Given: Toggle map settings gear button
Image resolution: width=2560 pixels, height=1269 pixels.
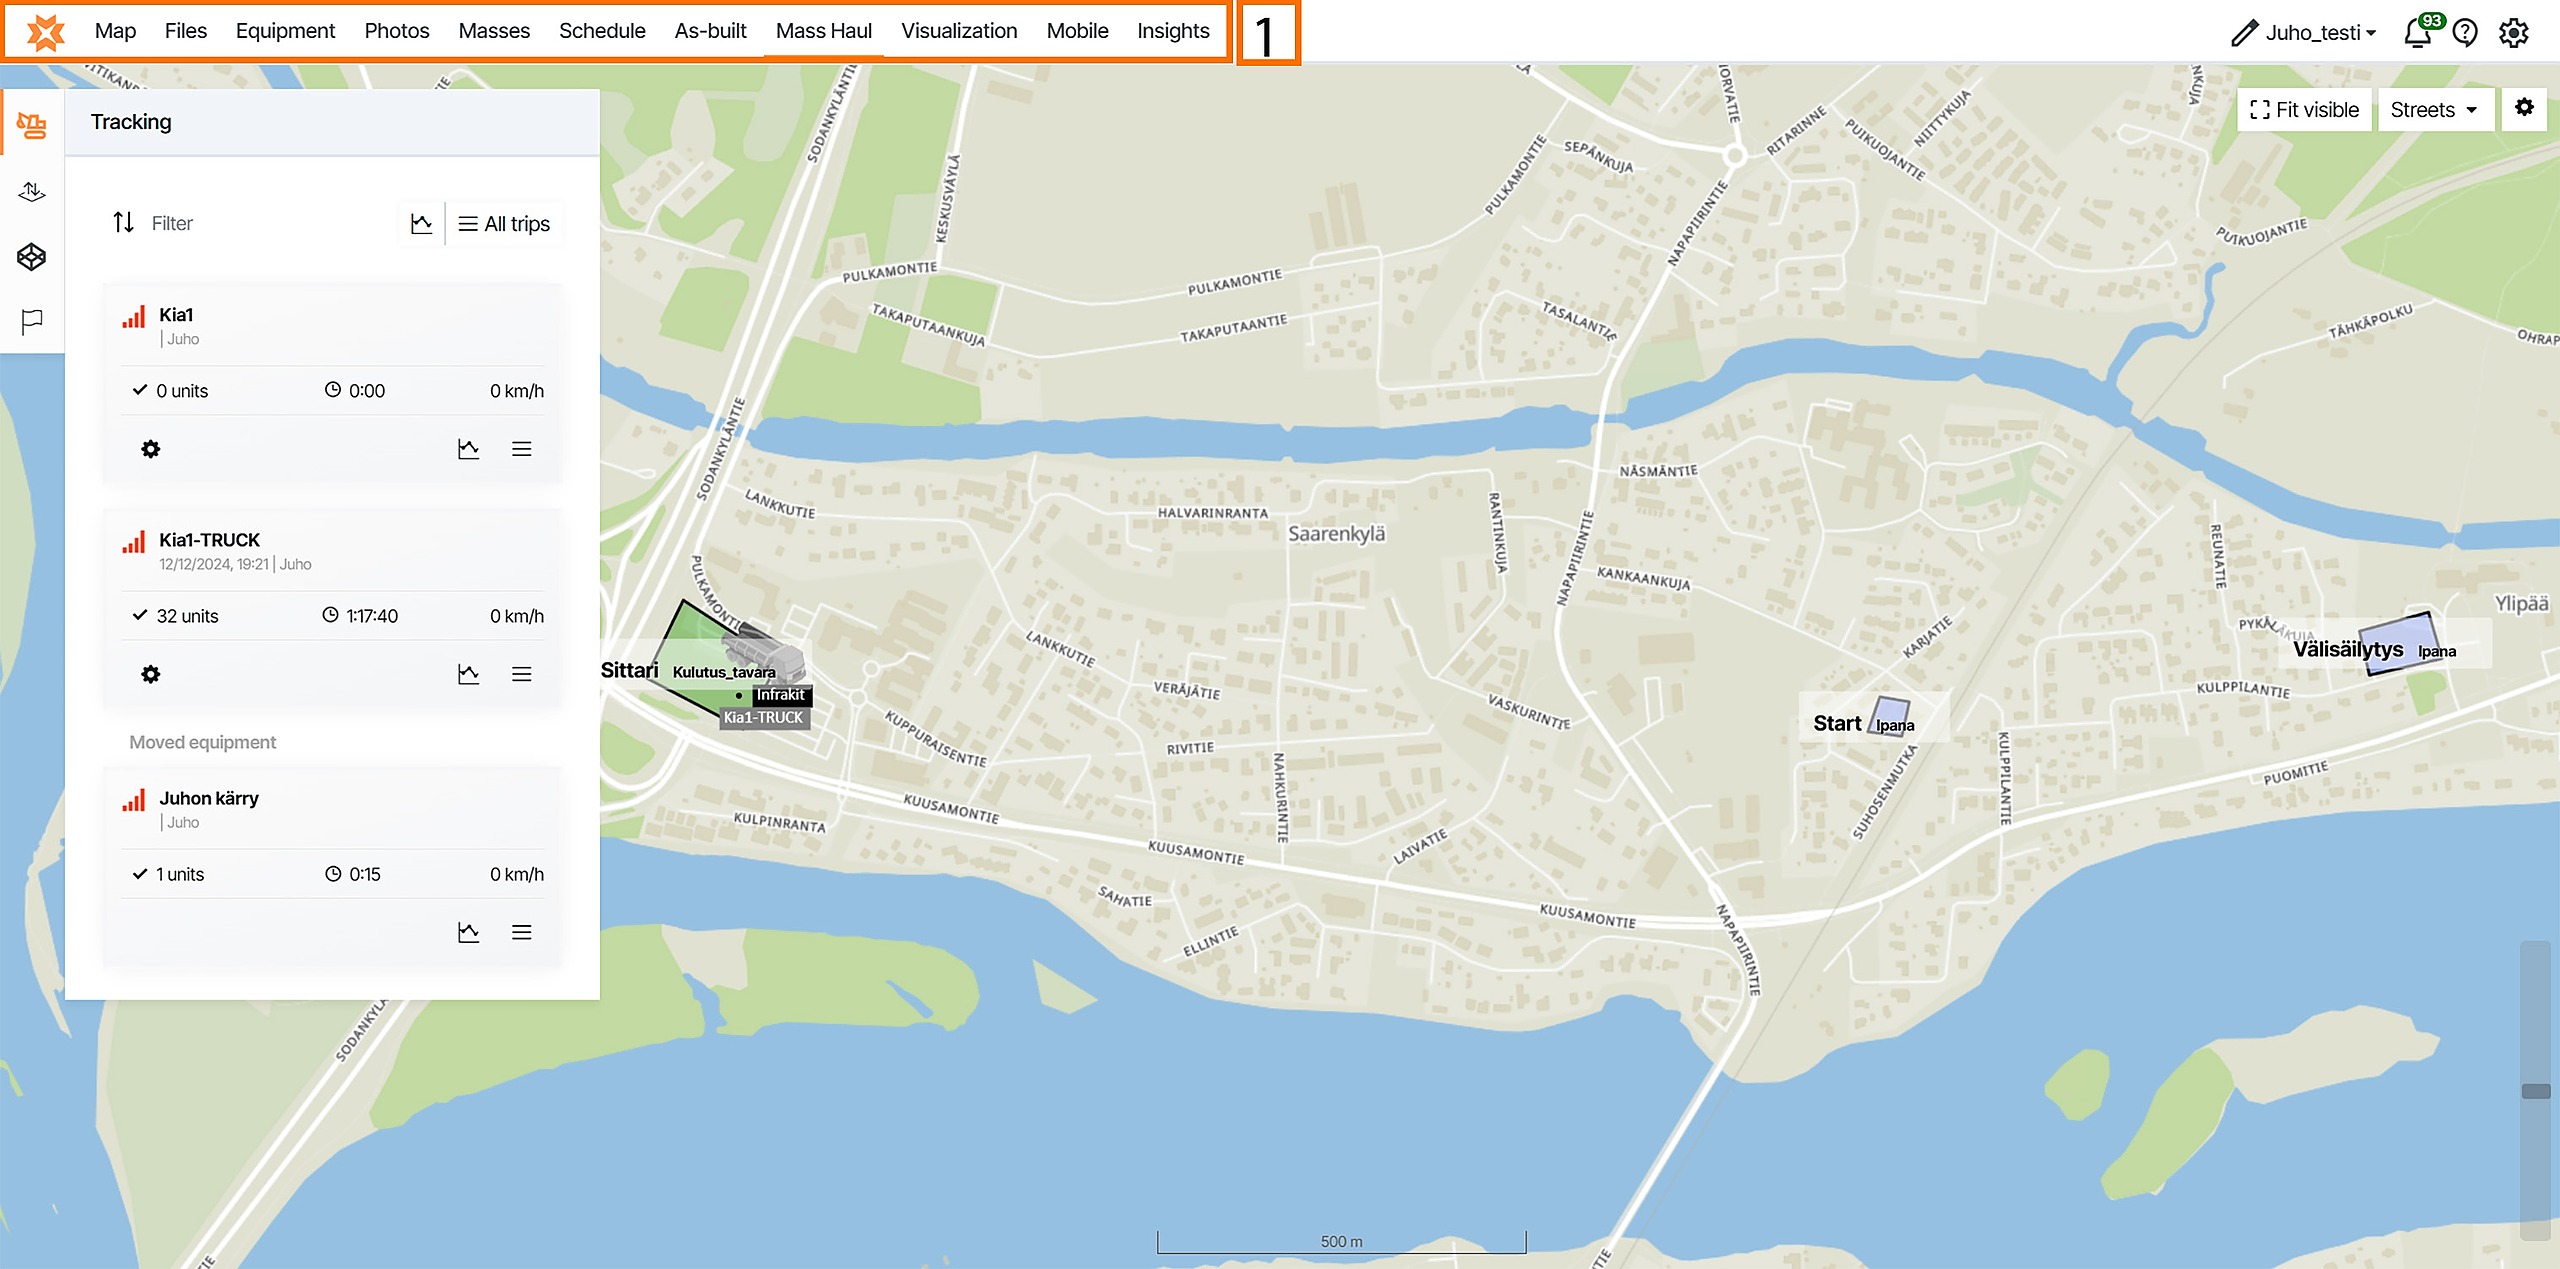Looking at the screenshot, I should (x=2524, y=108).
